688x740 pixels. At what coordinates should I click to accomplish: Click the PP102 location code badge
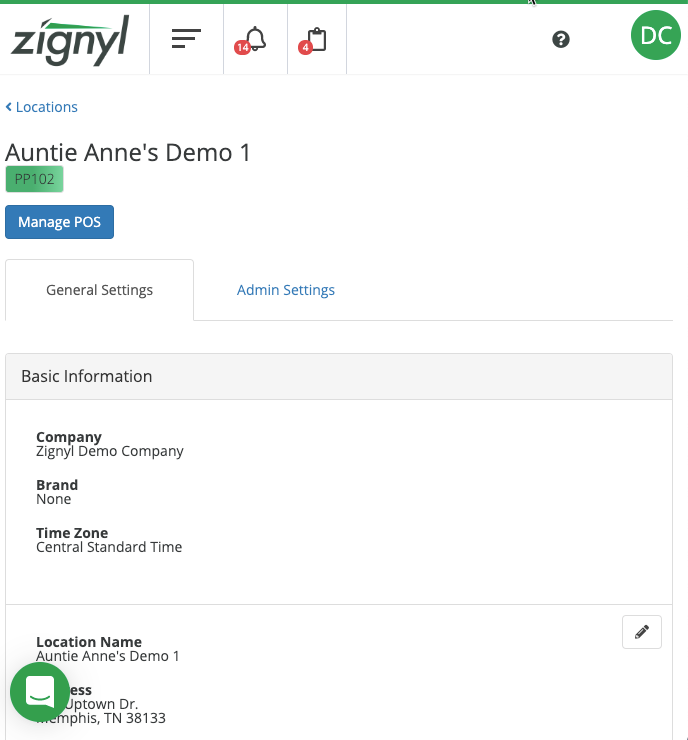click(34, 179)
